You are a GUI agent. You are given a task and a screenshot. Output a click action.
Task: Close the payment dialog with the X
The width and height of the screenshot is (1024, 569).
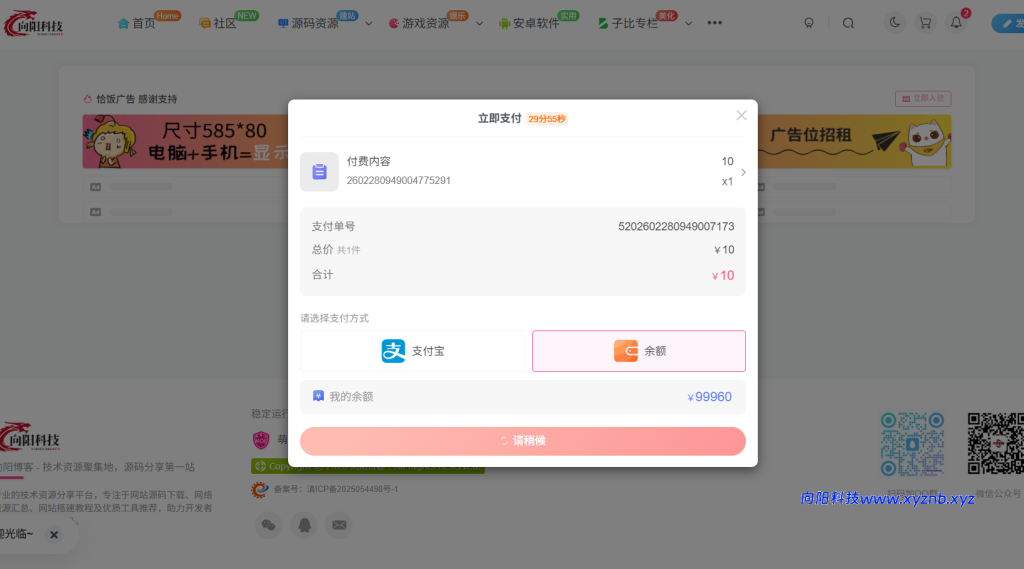tap(741, 116)
